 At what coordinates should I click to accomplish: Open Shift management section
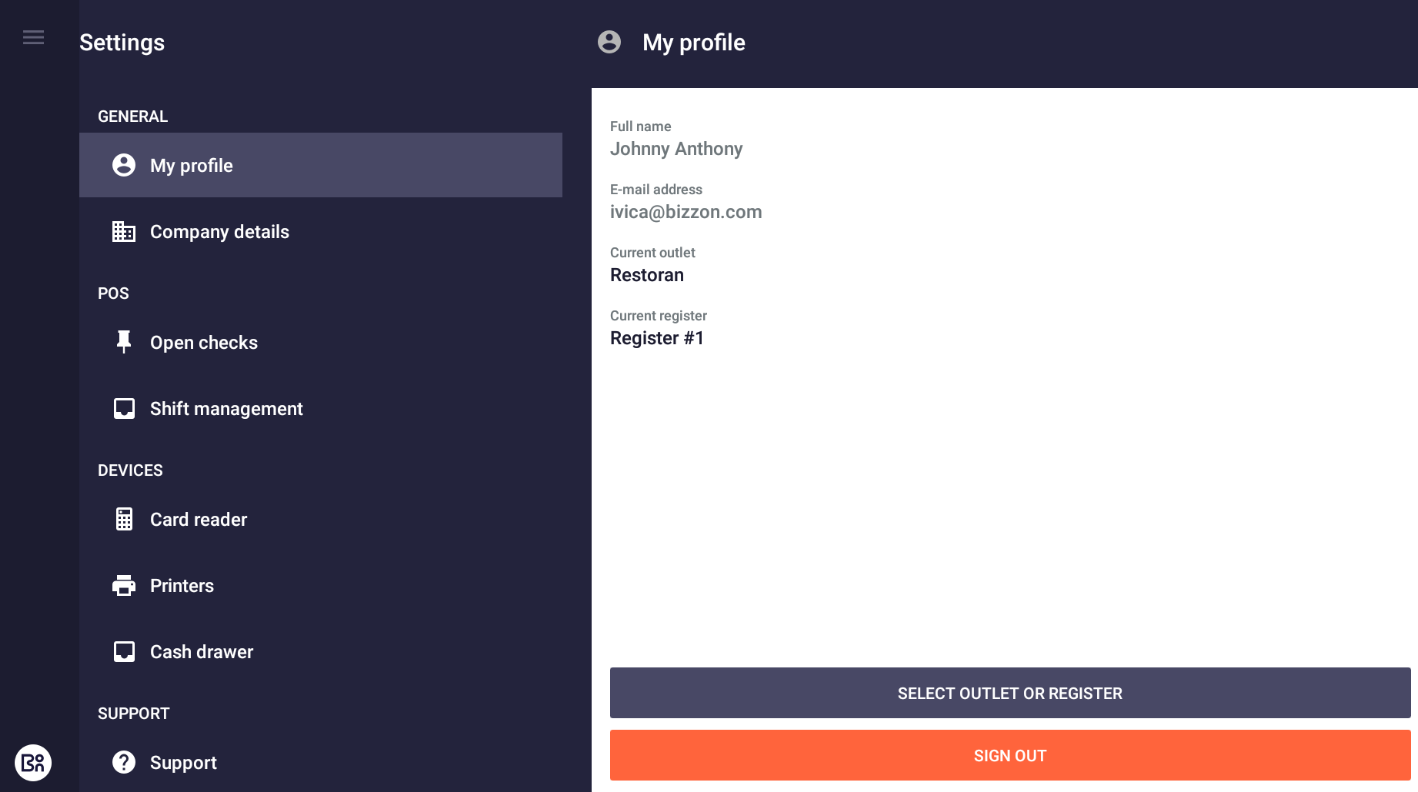320,409
